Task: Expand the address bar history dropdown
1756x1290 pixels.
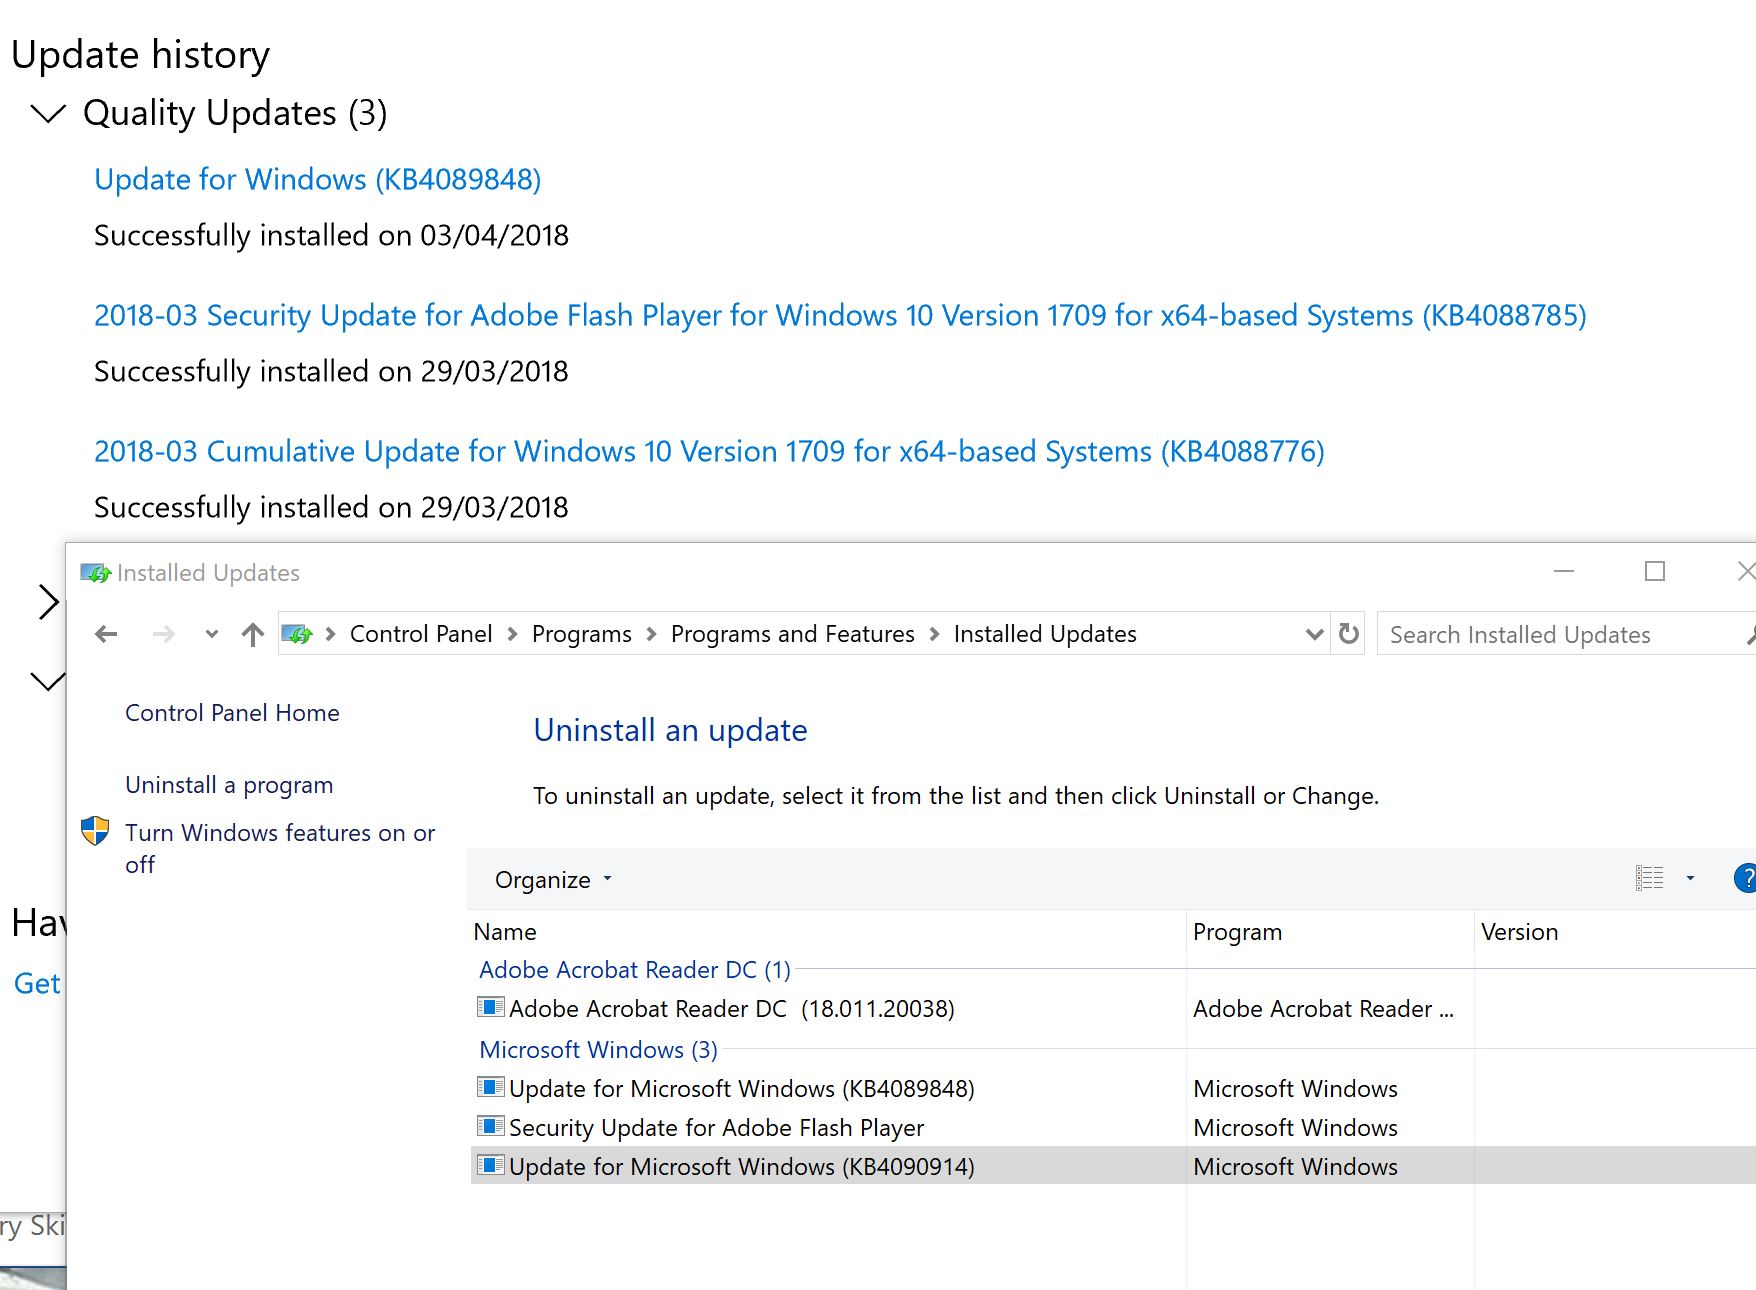Action: pyautogui.click(x=1314, y=634)
